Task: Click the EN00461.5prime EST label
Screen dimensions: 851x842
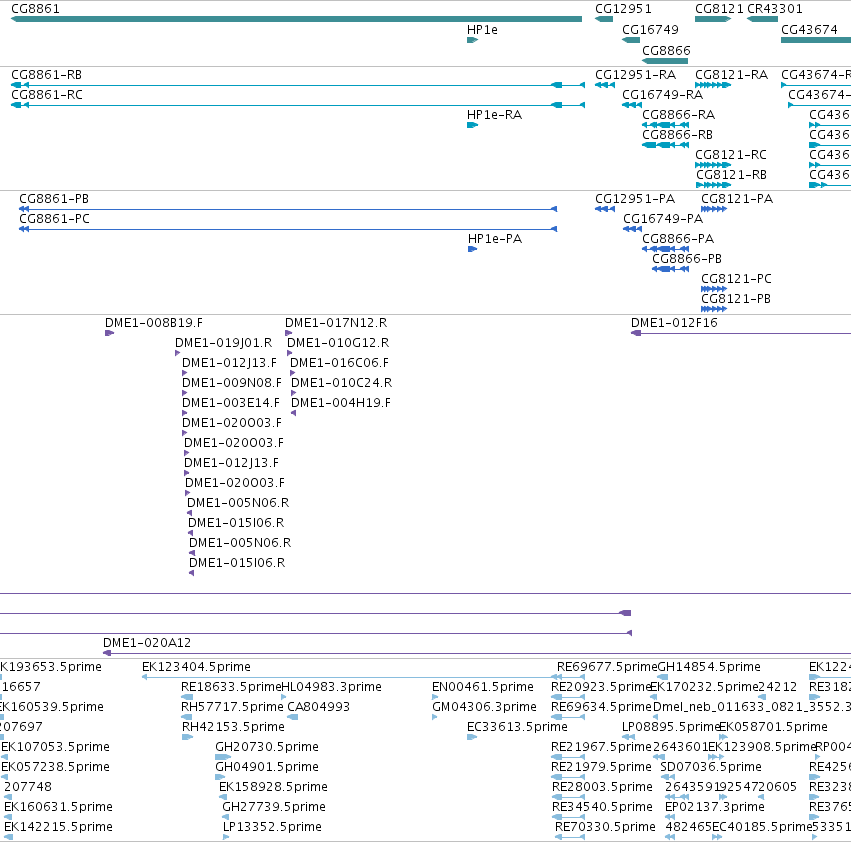Action: tap(483, 687)
